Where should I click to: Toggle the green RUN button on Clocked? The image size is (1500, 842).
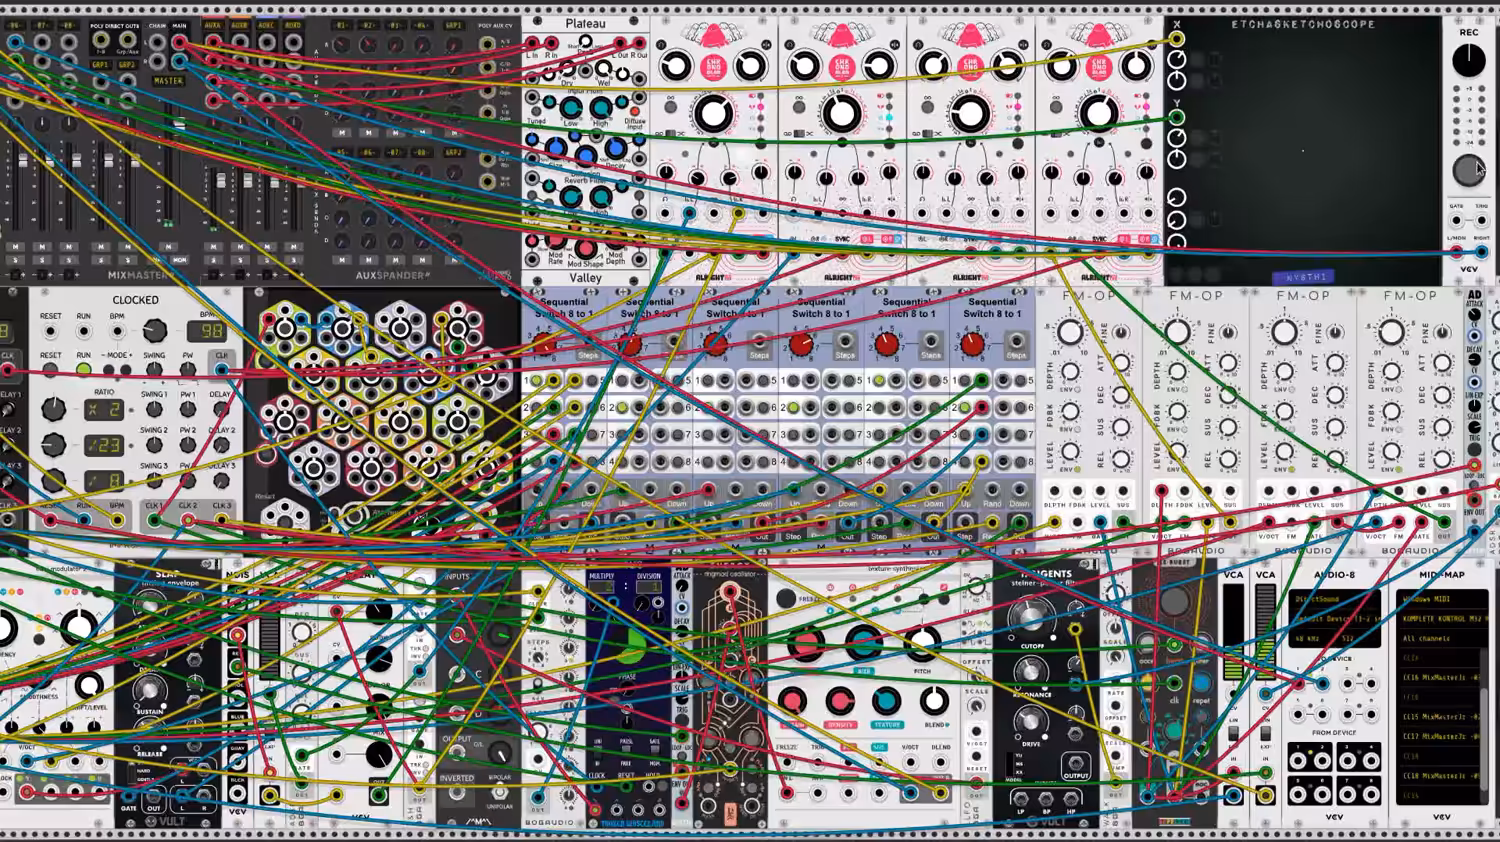point(83,369)
